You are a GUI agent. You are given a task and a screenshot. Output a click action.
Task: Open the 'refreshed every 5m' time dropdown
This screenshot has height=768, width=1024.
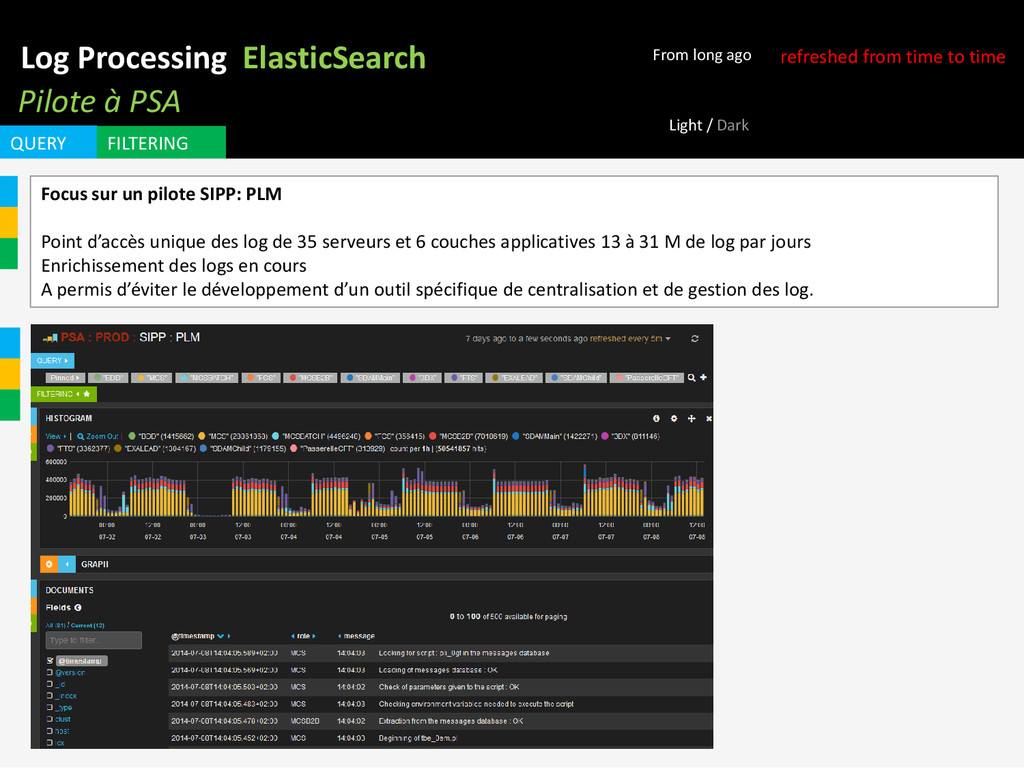(x=630, y=338)
